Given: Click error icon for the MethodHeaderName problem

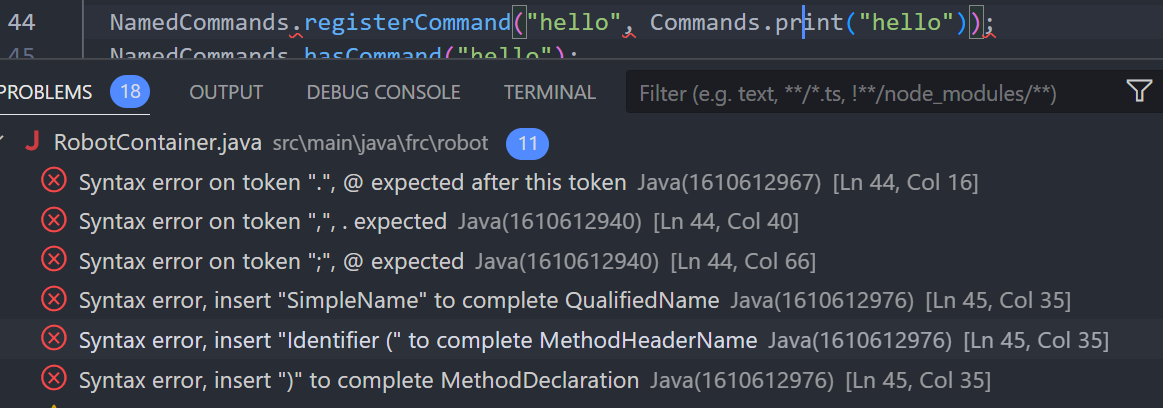Looking at the screenshot, I should [53, 339].
